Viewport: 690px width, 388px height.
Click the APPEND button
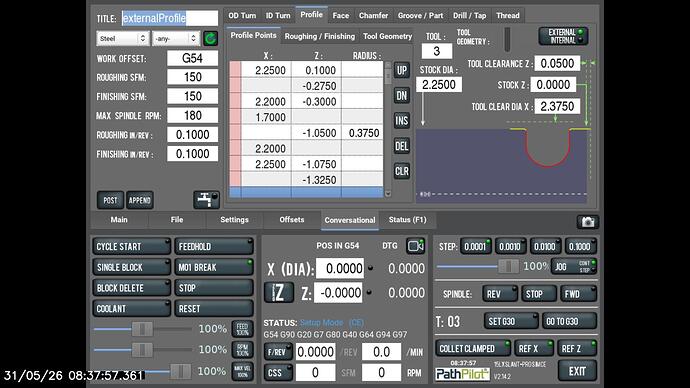click(139, 200)
